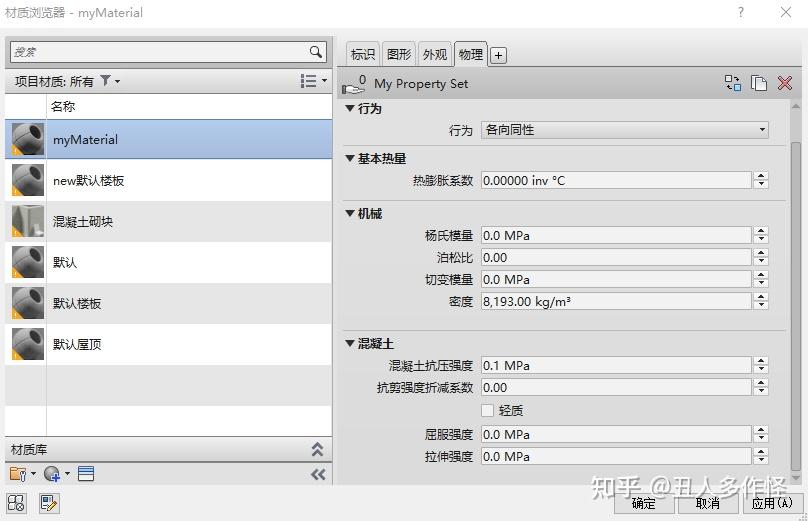808x521 pixels.
Task: Switch to the 图形 tab
Action: pos(399,54)
